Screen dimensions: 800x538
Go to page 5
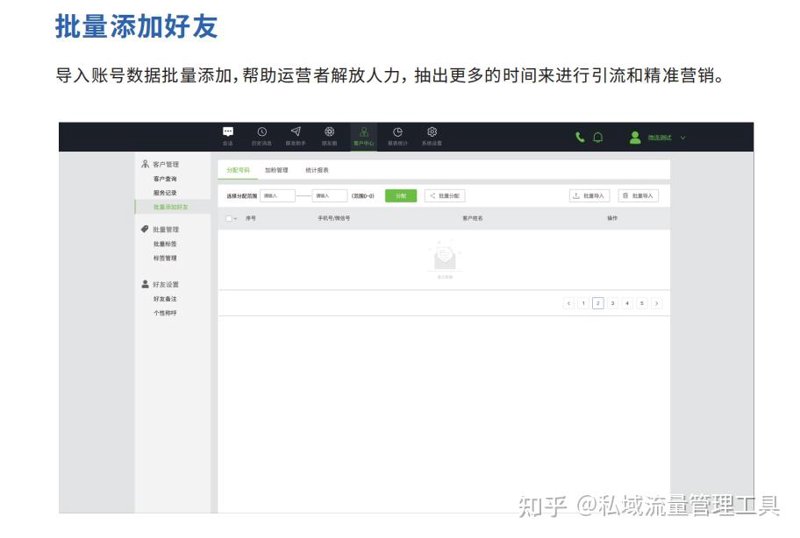pos(642,303)
